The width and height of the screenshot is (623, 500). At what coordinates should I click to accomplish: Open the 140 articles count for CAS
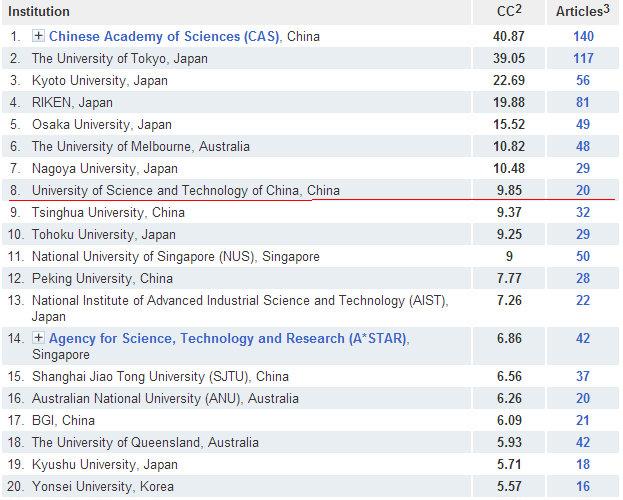(x=582, y=36)
